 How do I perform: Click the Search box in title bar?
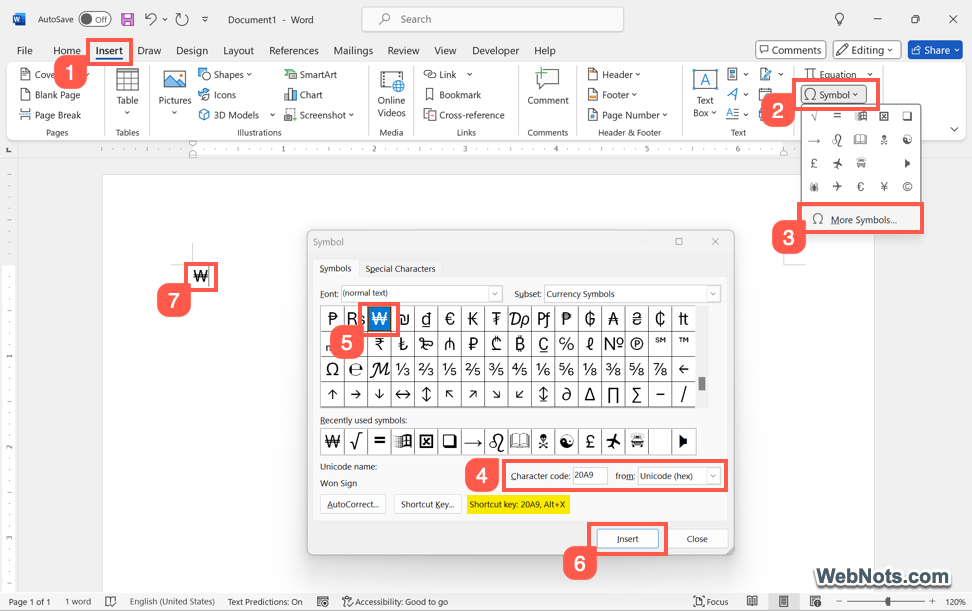coord(493,19)
